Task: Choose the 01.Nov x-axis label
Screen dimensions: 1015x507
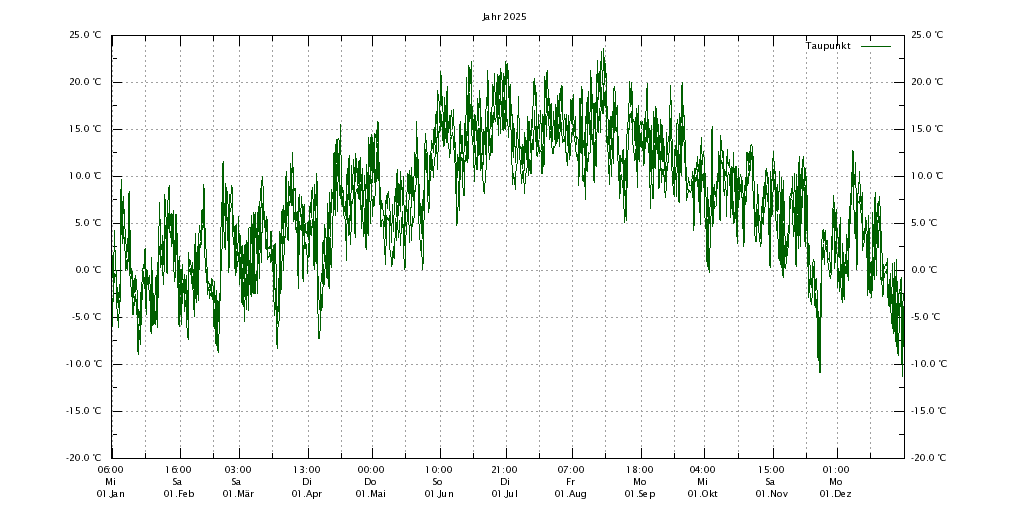Action: (x=770, y=494)
